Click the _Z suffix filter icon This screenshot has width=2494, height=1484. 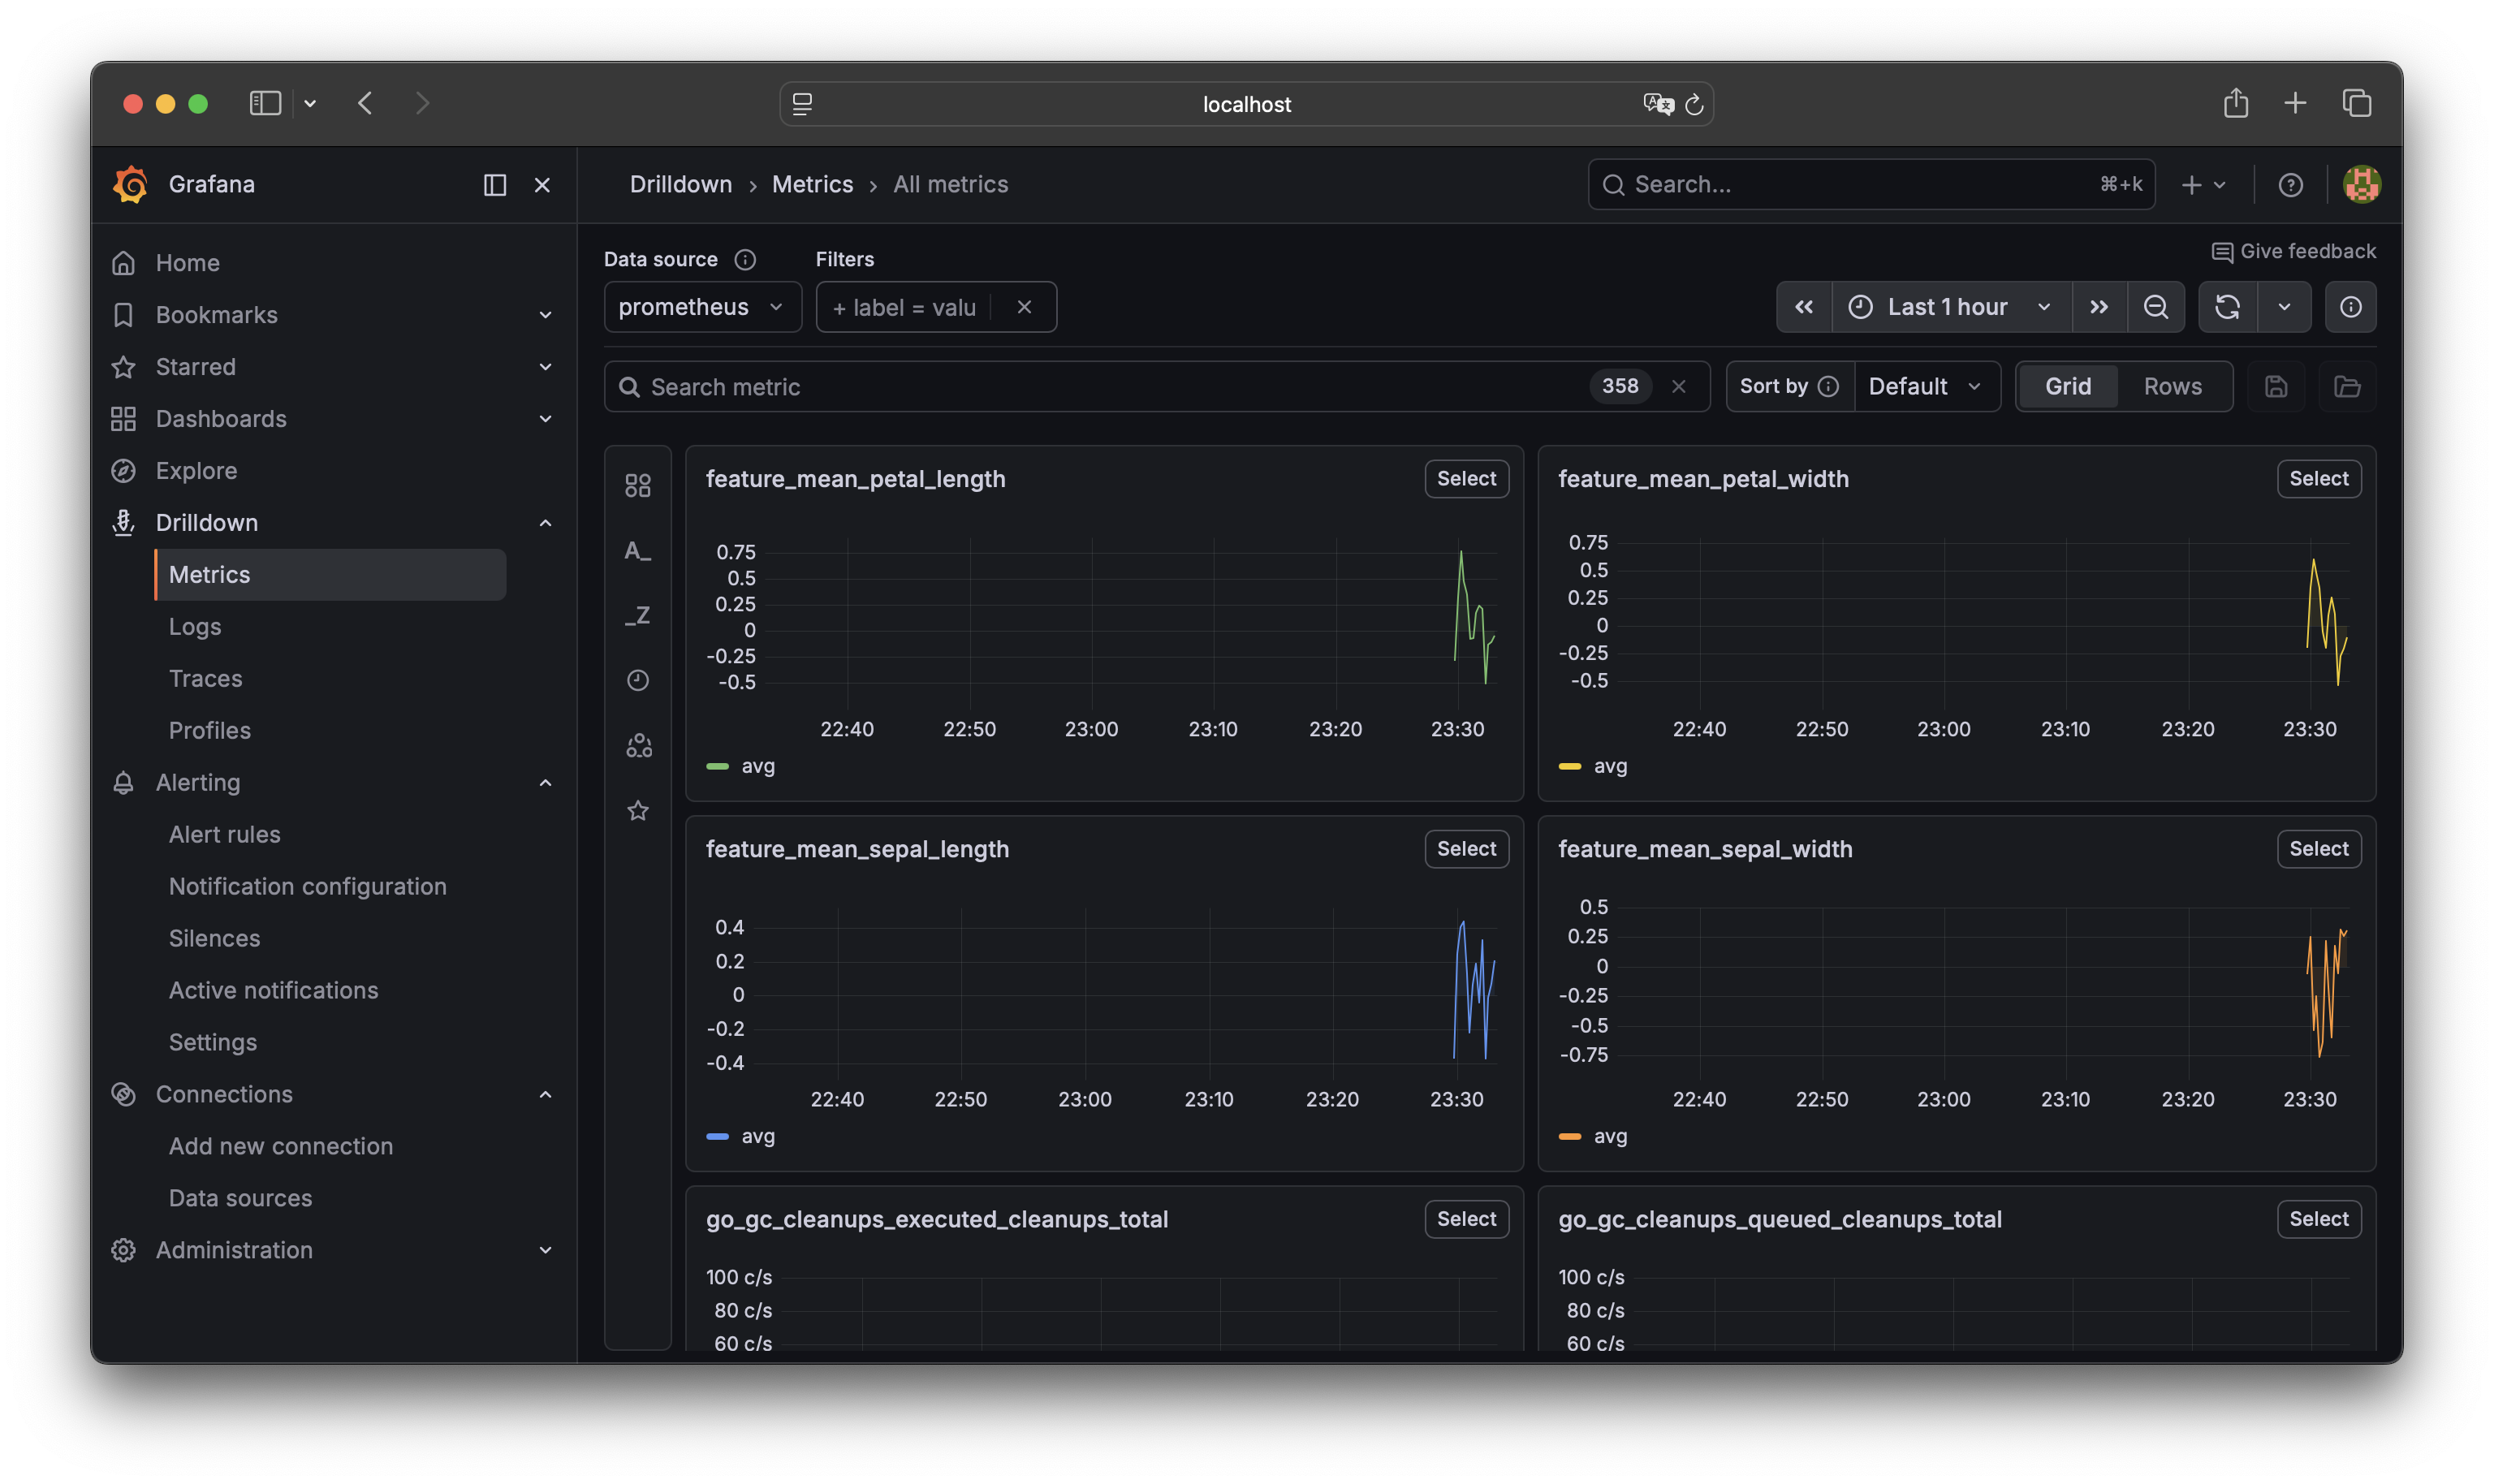[638, 616]
